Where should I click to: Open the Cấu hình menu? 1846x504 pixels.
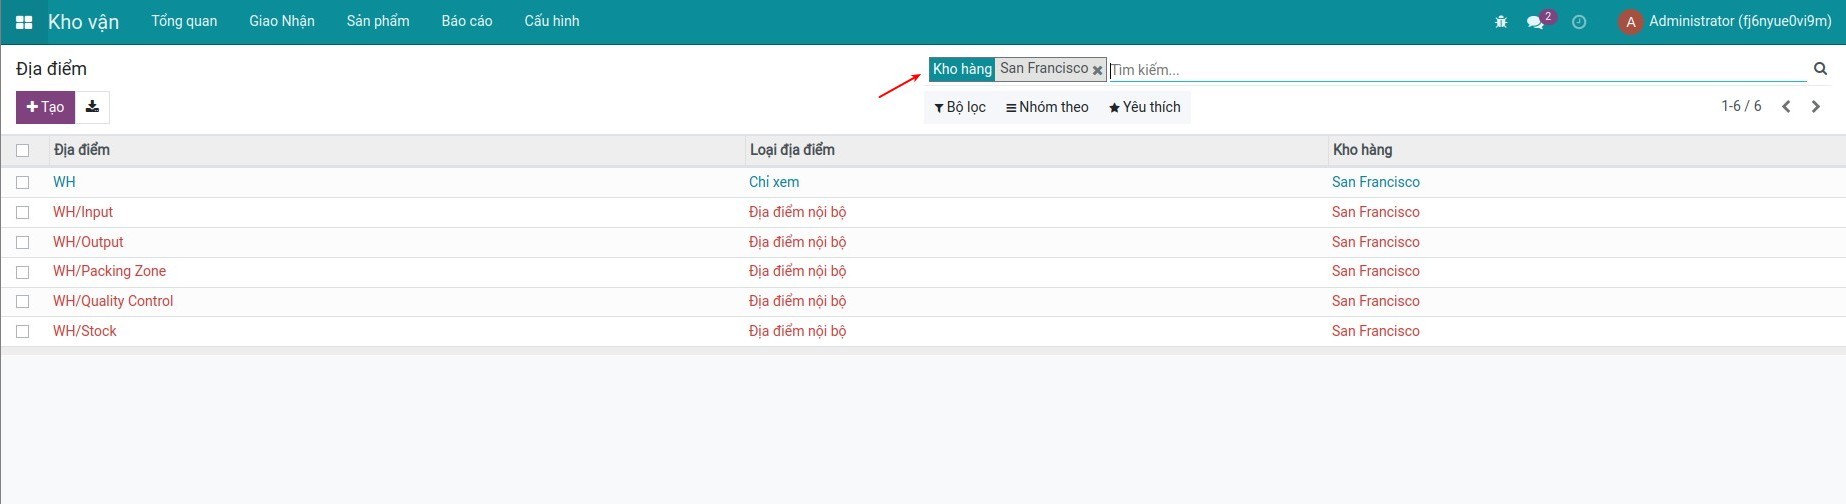551,21
